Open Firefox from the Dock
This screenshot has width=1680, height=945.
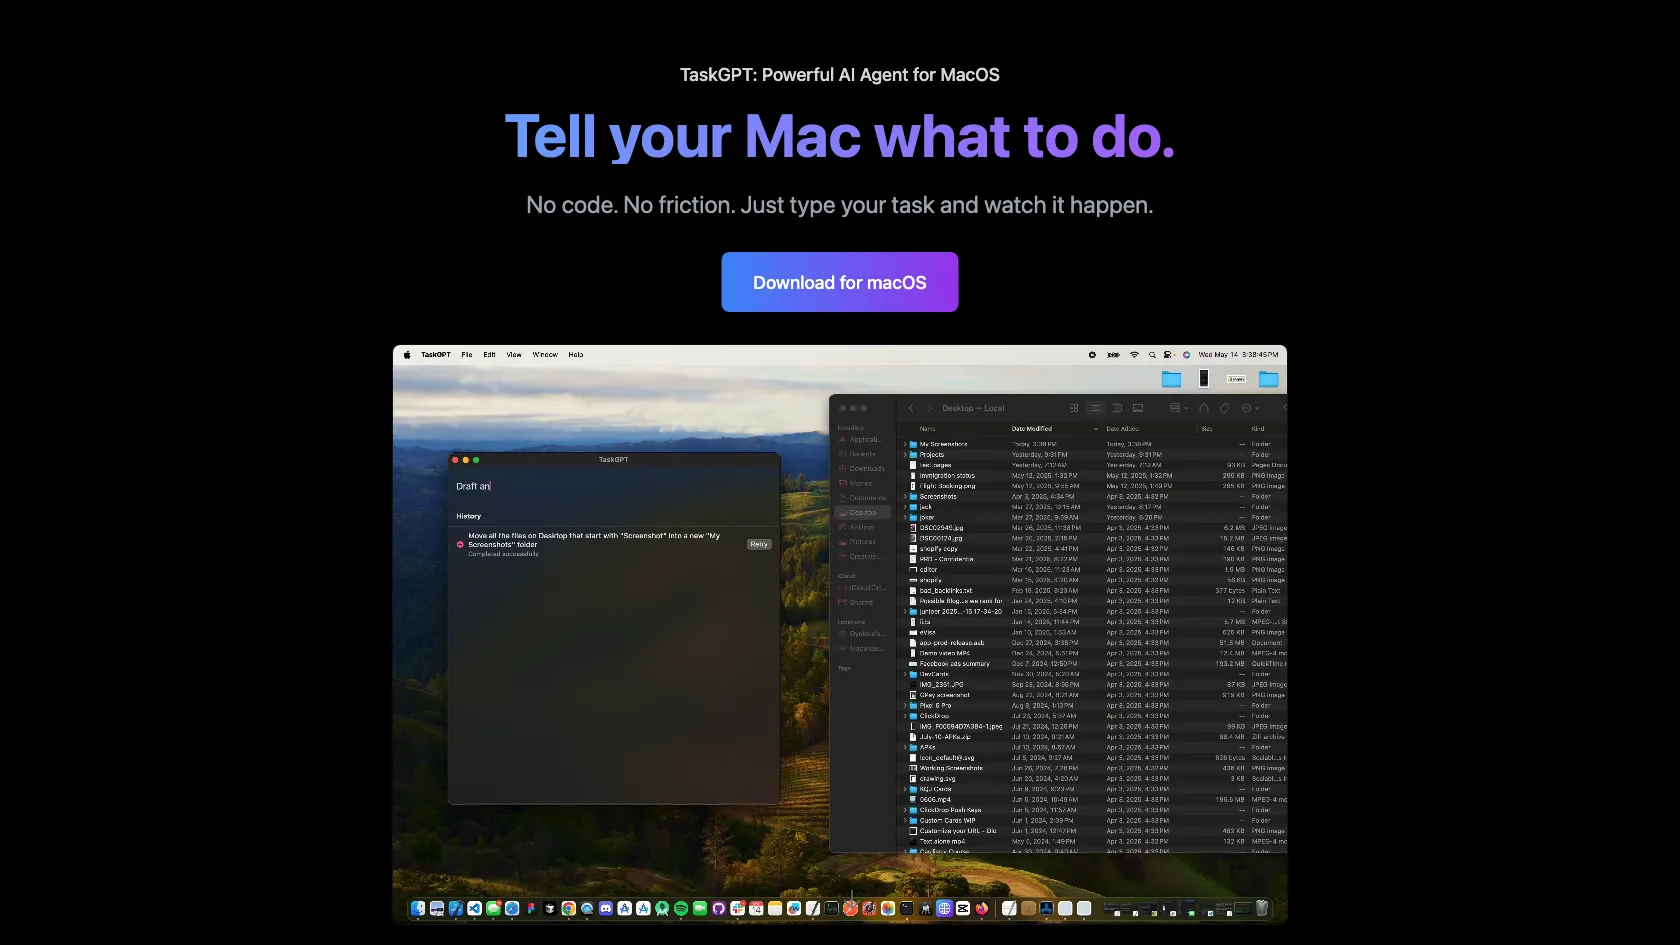tap(982, 908)
